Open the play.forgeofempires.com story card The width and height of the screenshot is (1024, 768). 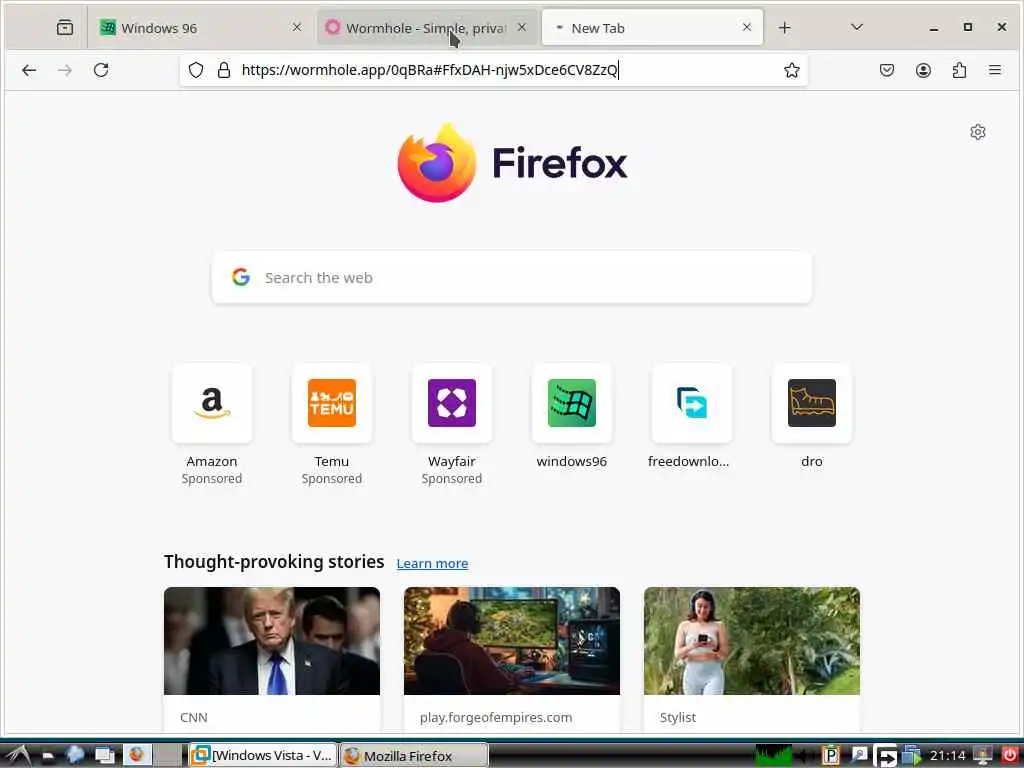(x=512, y=658)
